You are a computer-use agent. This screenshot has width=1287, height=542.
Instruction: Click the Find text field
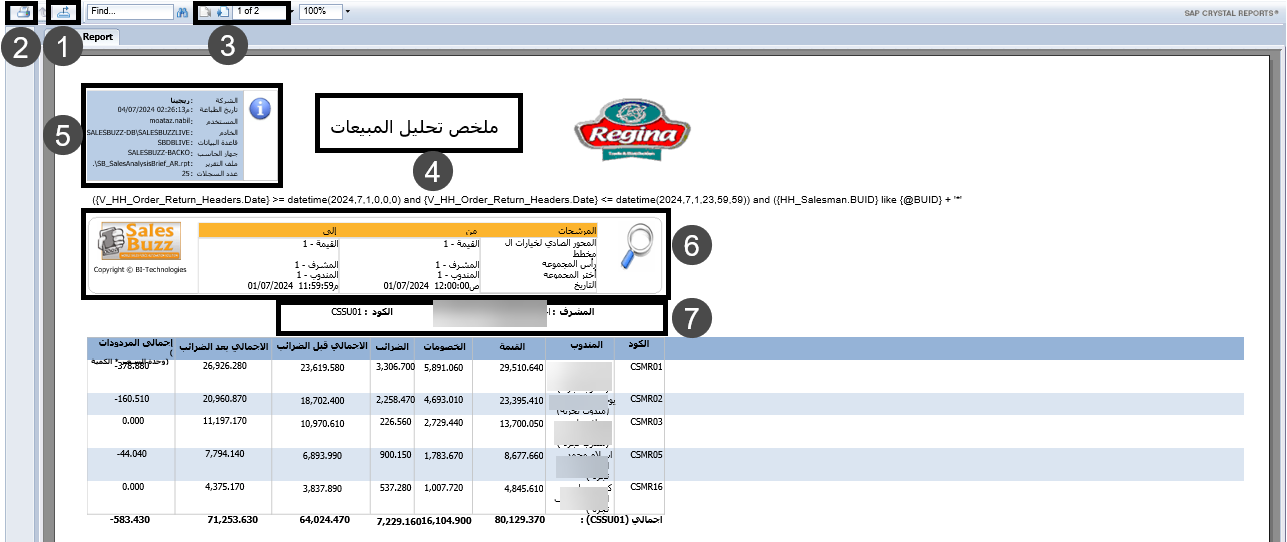(x=128, y=11)
